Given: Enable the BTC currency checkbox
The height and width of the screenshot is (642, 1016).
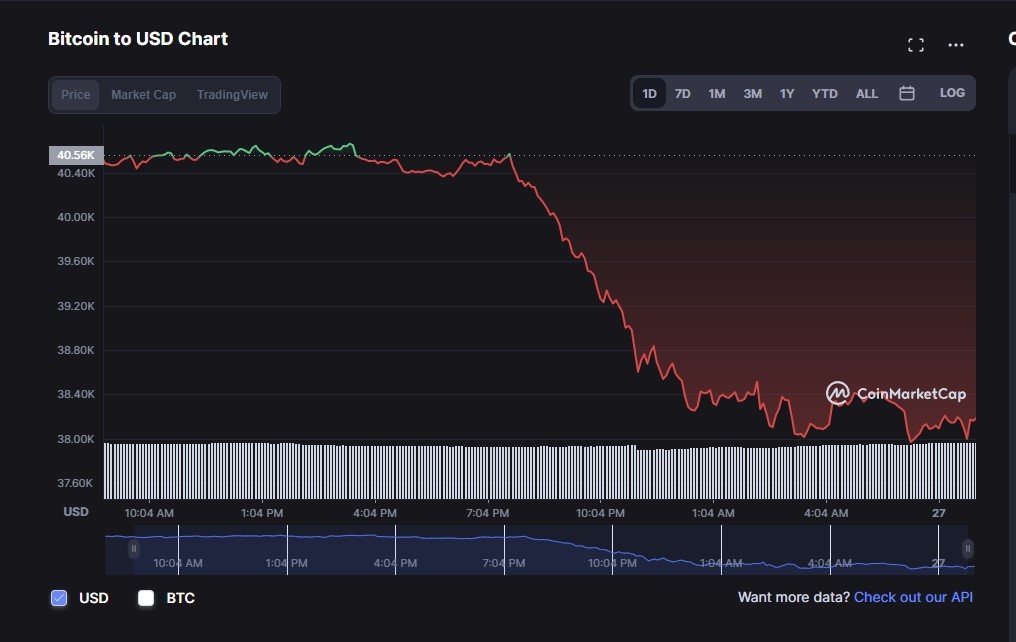Looking at the screenshot, I should coord(146,598).
